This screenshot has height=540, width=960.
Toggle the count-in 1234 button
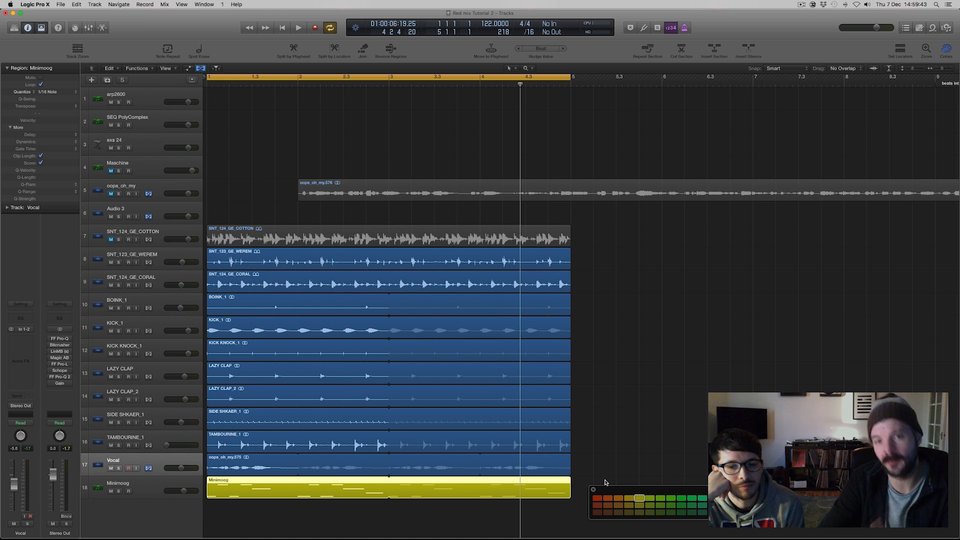671,28
